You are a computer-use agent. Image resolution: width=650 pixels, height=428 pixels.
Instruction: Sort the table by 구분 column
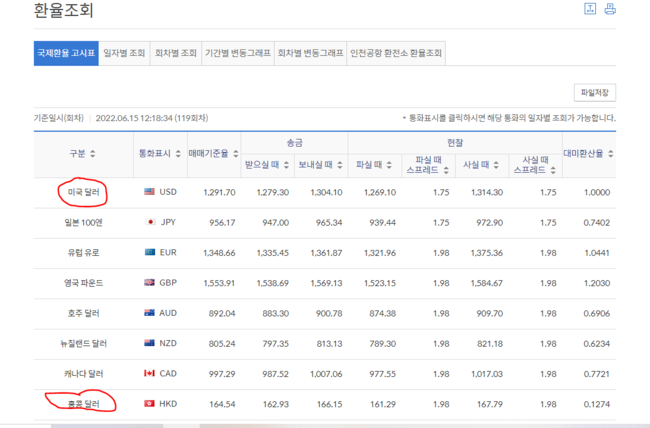click(93, 154)
